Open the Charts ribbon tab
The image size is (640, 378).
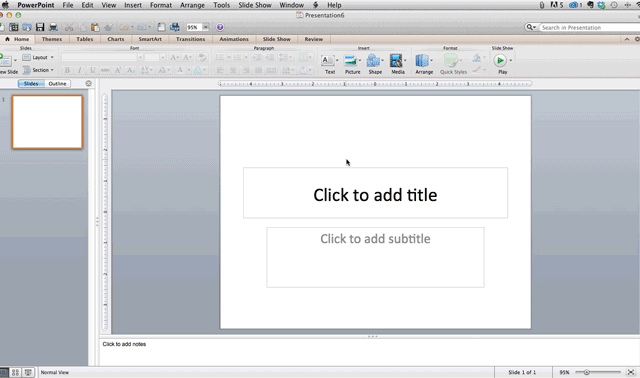pos(116,39)
